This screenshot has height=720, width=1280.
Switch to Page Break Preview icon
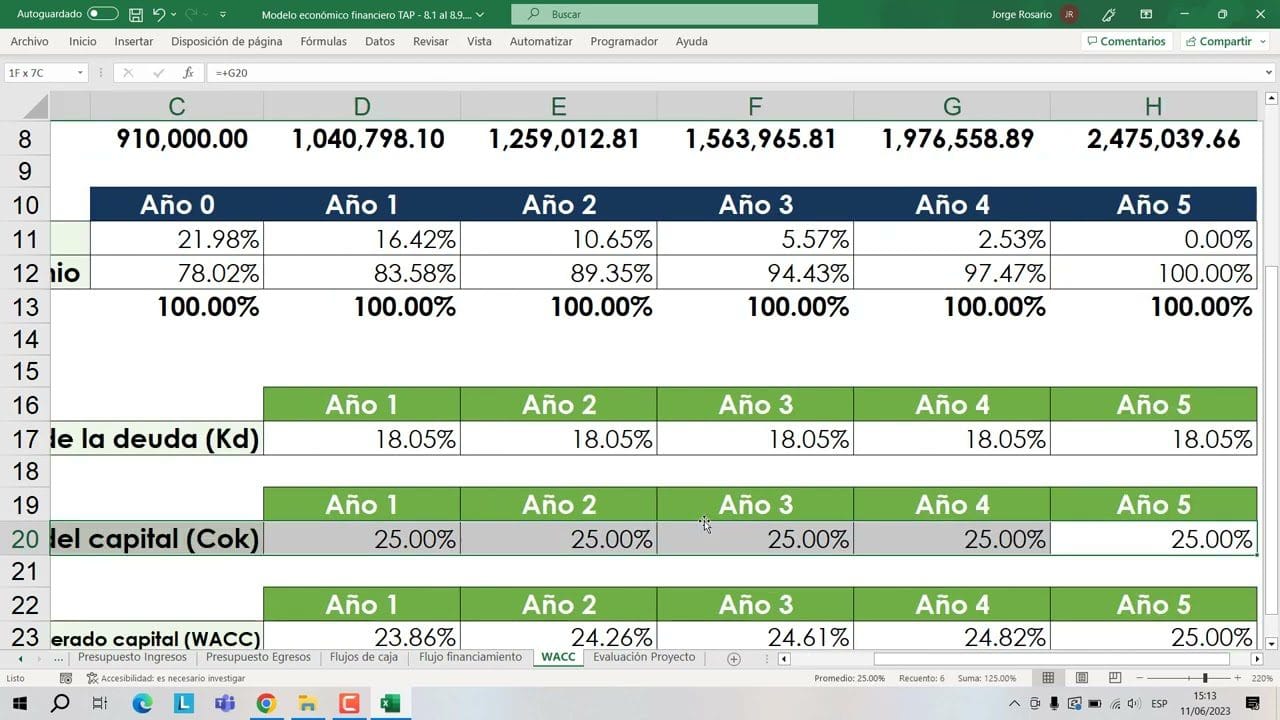pos(1113,678)
